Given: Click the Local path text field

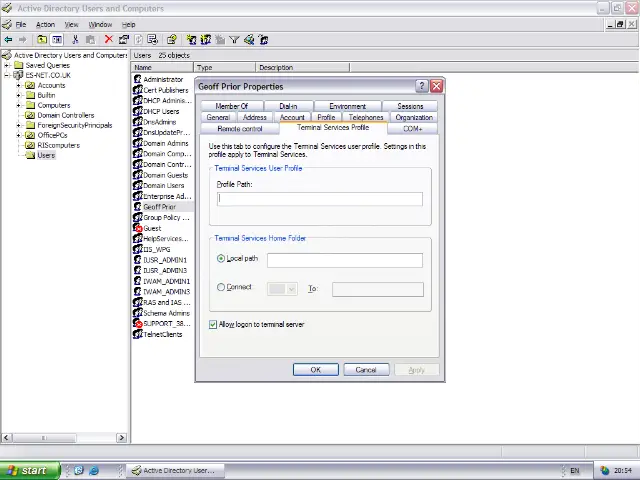Looking at the screenshot, I should click(x=345, y=260).
